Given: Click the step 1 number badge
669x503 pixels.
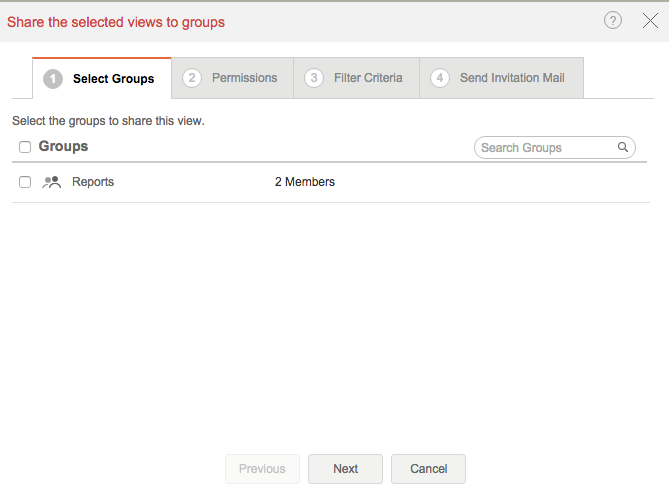Looking at the screenshot, I should (x=53, y=78).
